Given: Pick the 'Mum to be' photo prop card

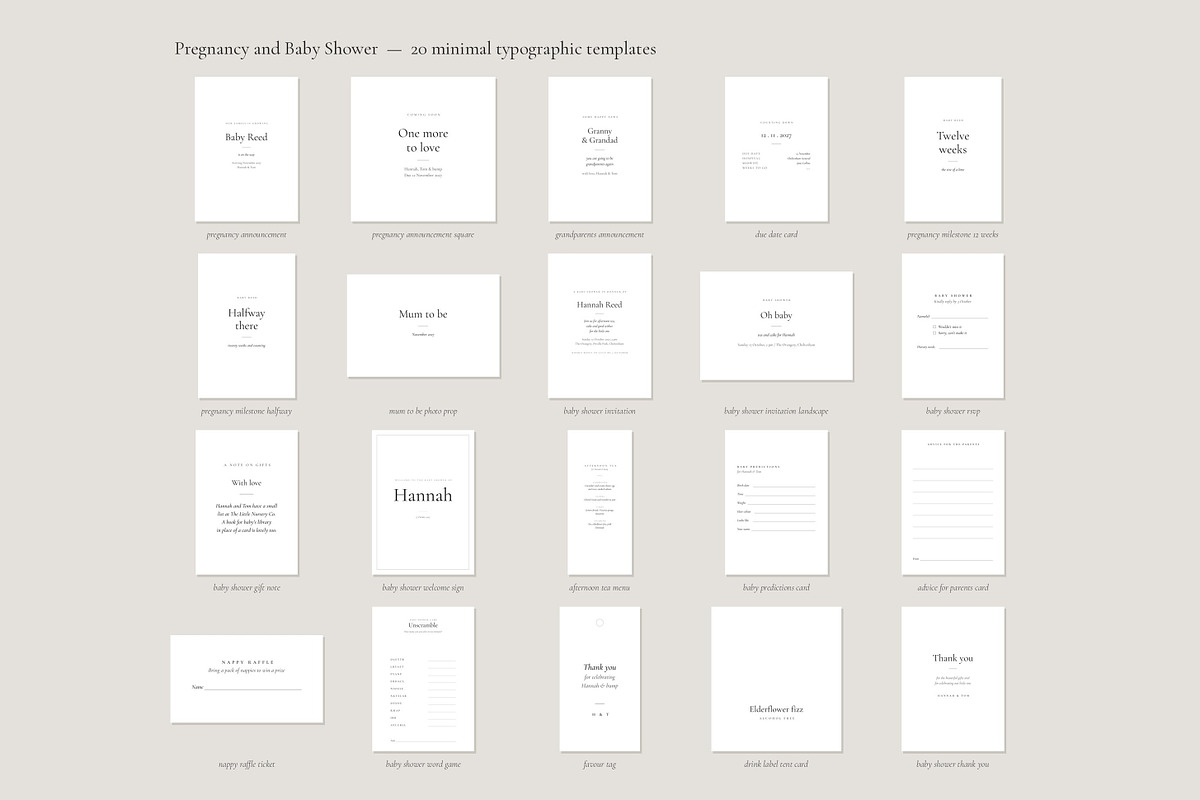Looking at the screenshot, I should (423, 326).
